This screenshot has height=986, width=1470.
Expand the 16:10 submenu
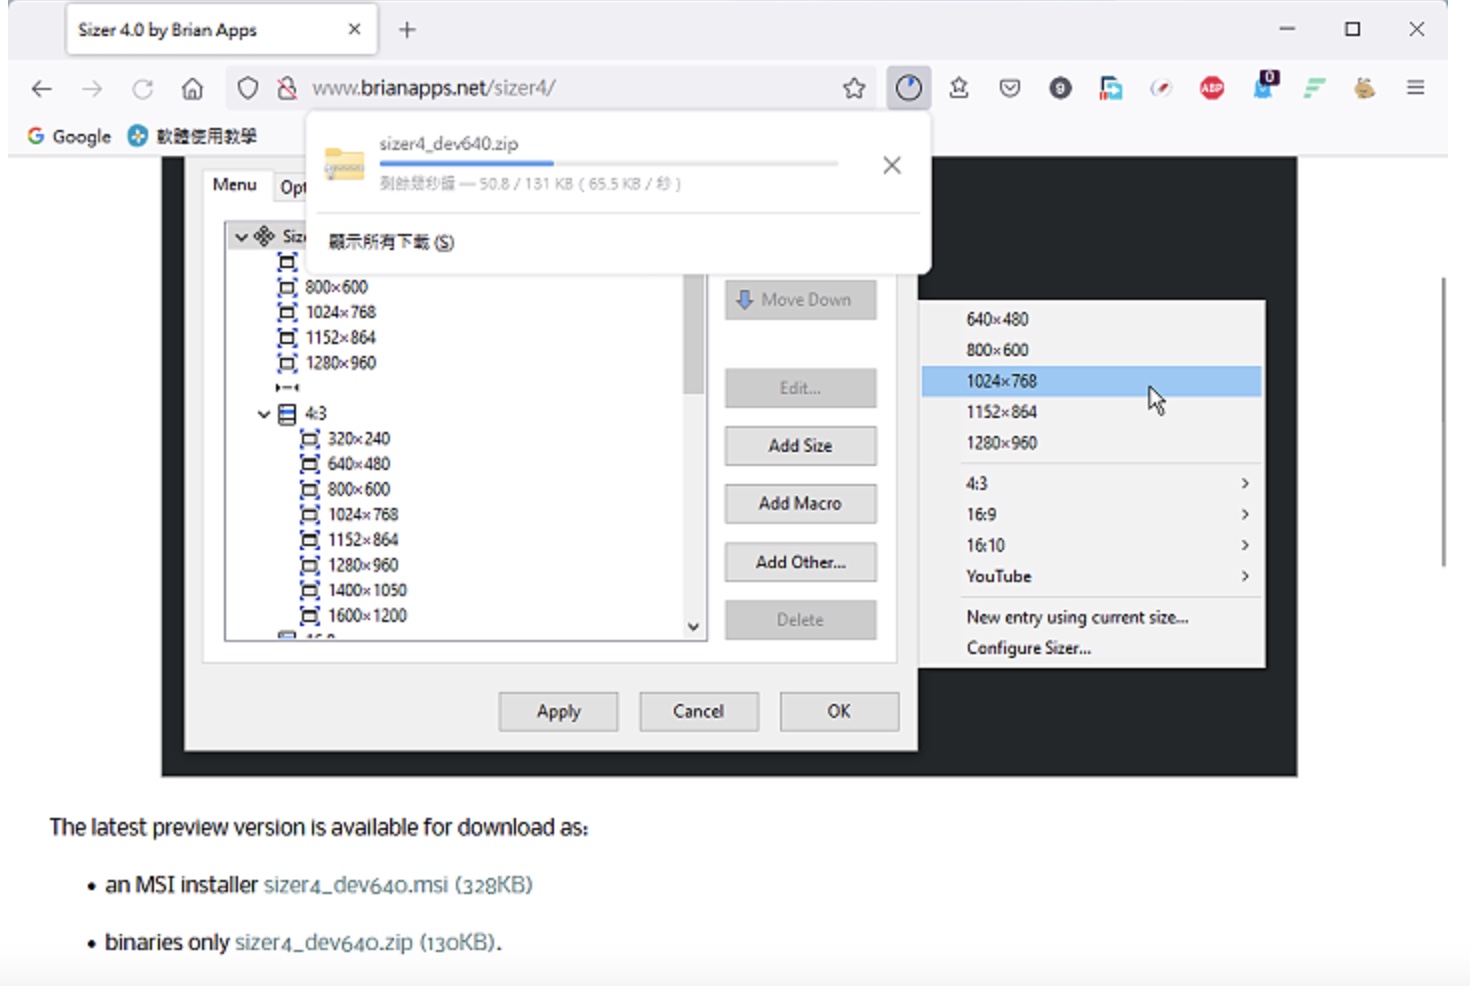(1092, 546)
